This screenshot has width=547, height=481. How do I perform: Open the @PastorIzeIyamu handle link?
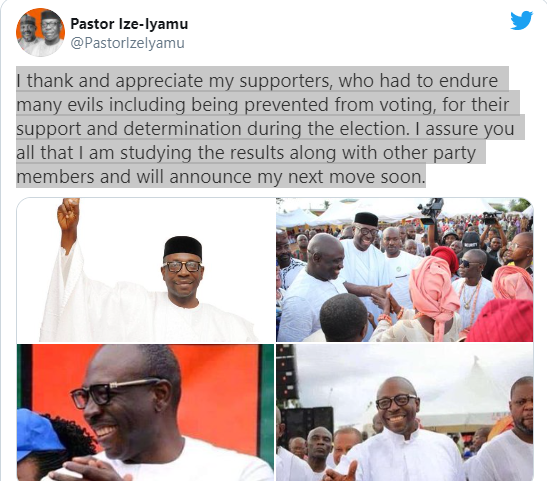[127, 43]
